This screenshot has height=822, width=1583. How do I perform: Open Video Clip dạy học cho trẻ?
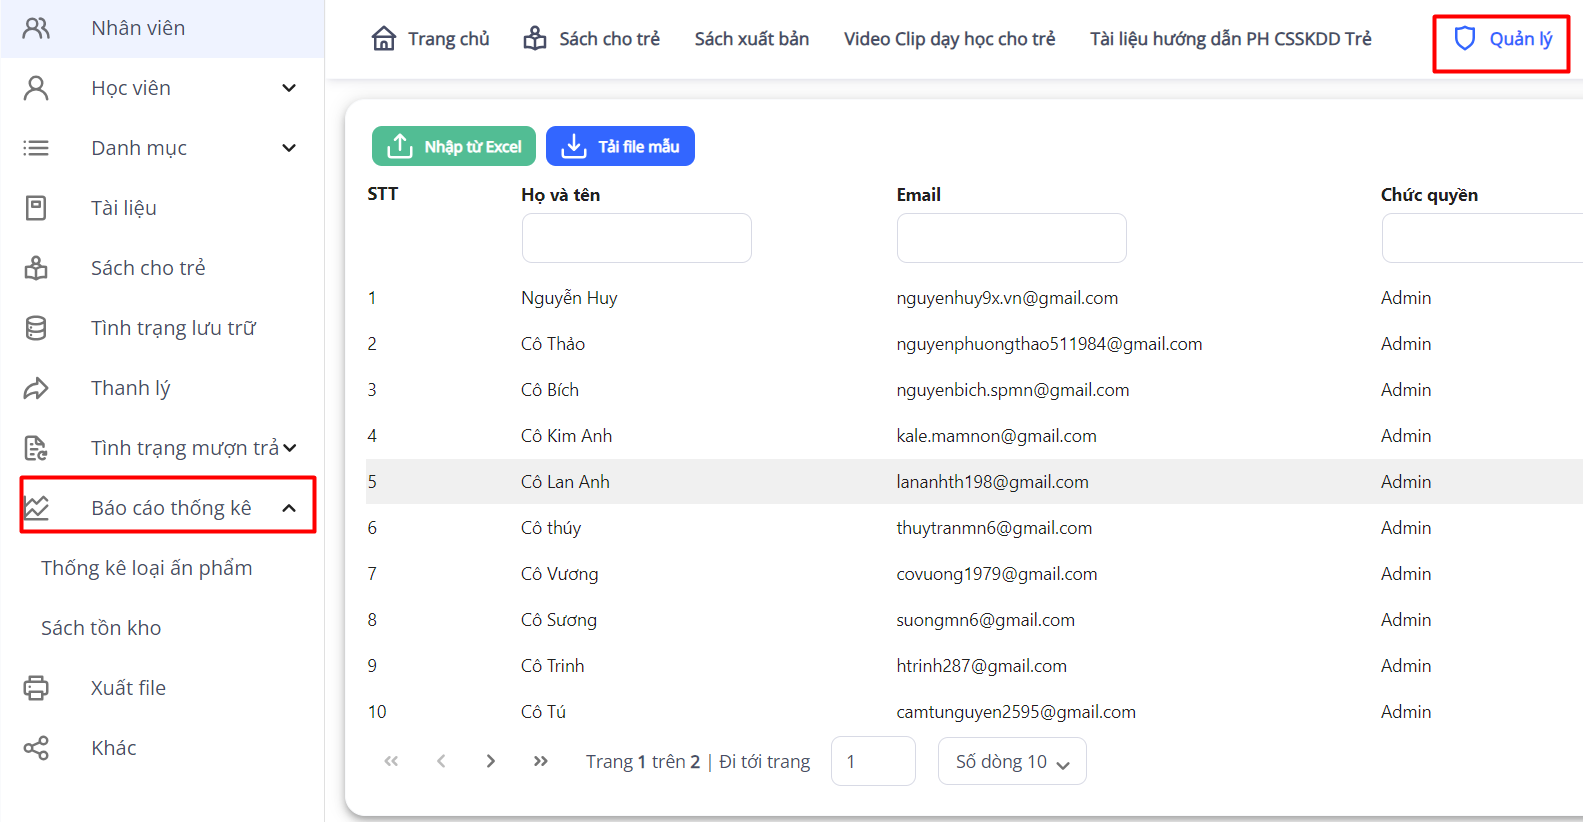click(x=949, y=39)
